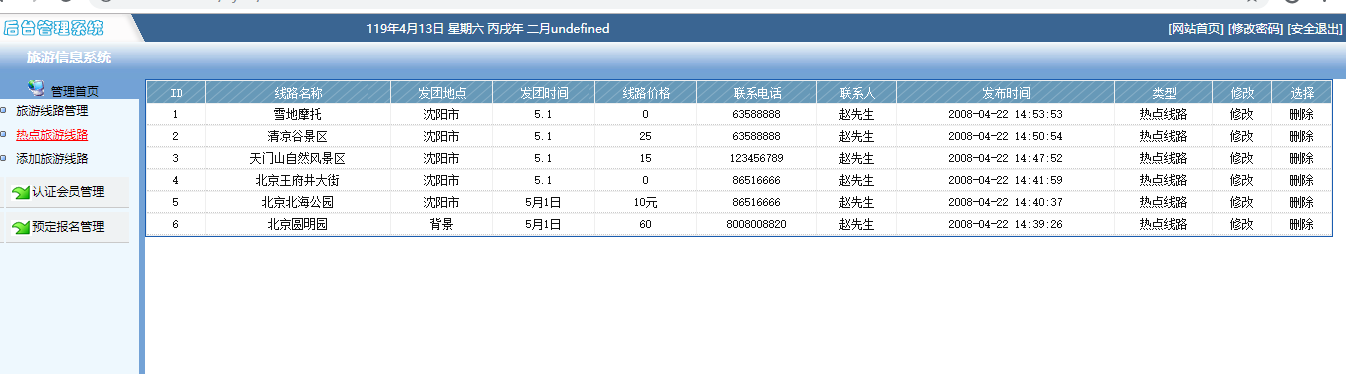Click the route name 雪地摩托
This screenshot has width=1346, height=374.
pos(298,114)
